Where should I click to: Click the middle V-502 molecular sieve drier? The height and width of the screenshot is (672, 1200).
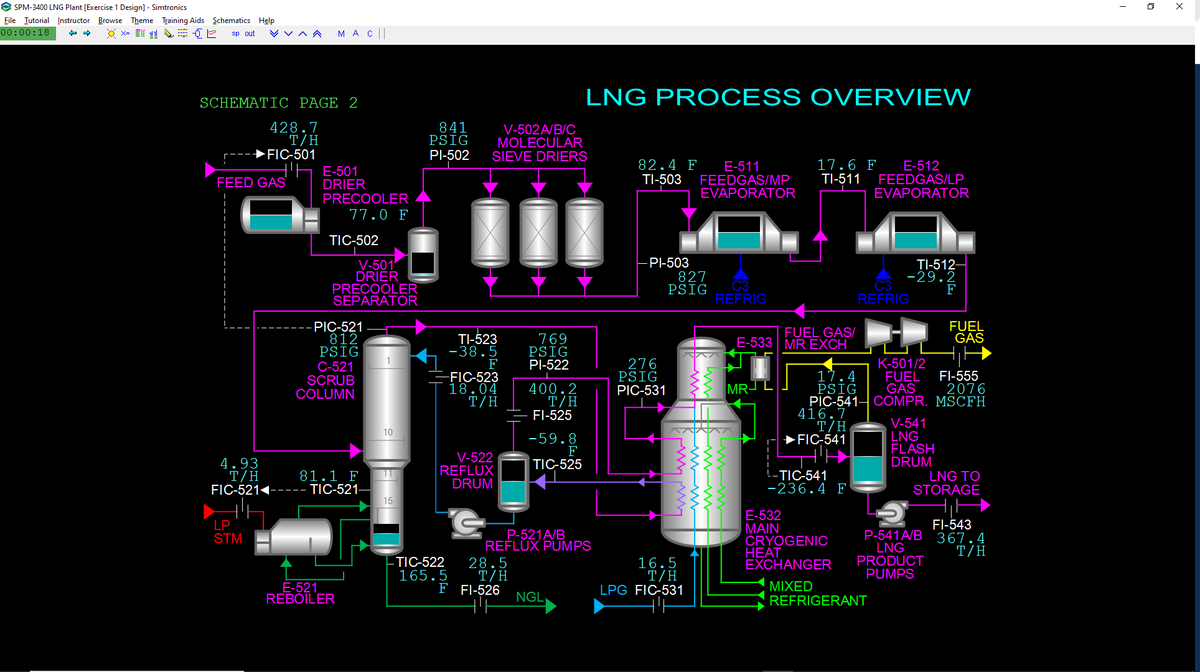(x=538, y=232)
